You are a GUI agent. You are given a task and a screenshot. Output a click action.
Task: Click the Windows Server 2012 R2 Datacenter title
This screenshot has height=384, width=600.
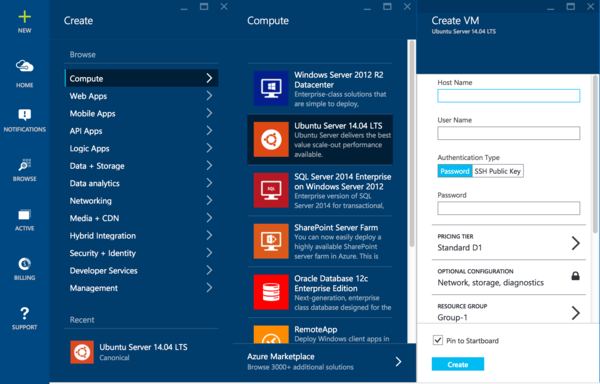[339, 80]
